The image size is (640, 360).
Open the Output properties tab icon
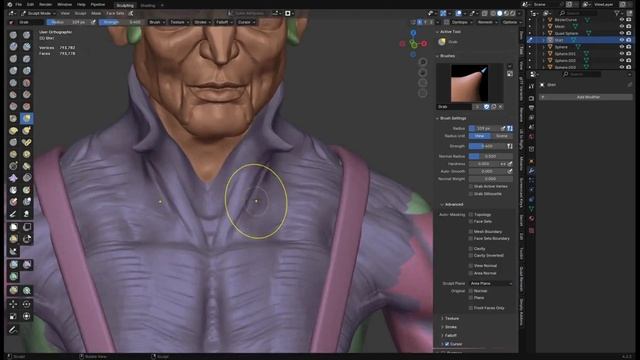(x=531, y=108)
